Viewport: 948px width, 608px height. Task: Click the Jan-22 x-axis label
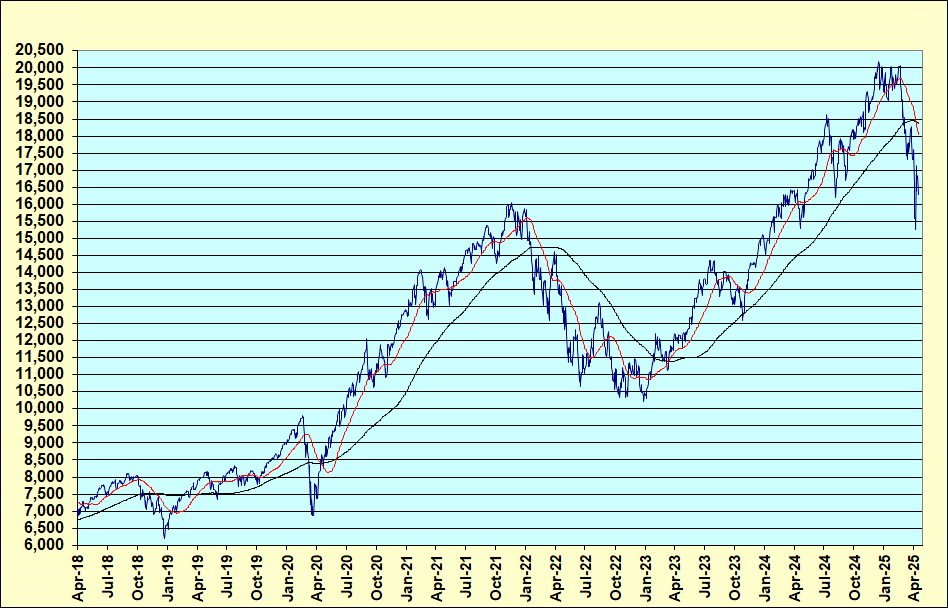[526, 578]
